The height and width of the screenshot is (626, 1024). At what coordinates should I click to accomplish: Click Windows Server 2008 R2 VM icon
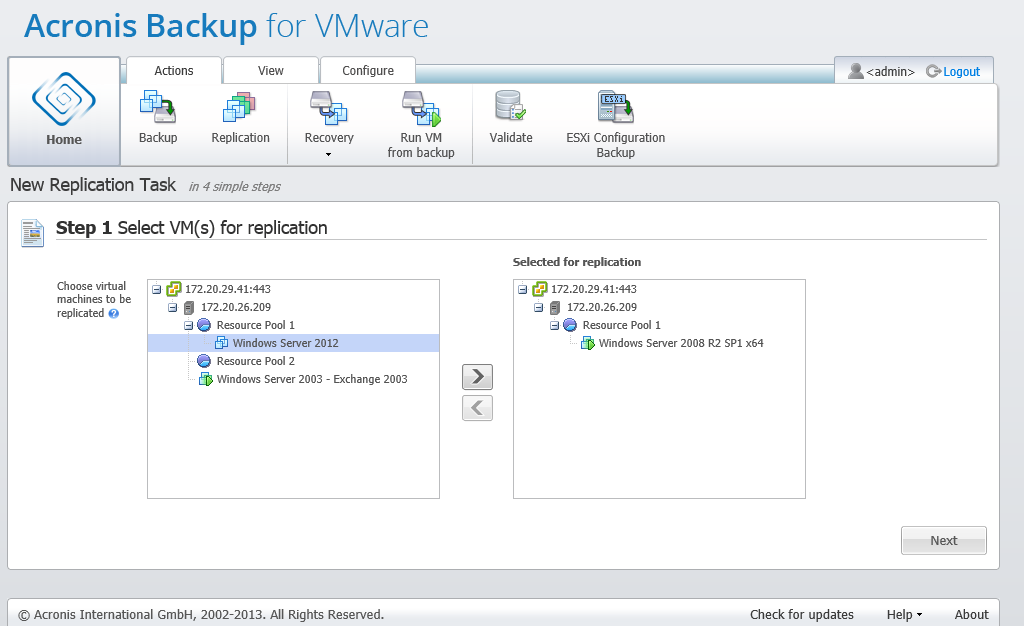coord(588,343)
